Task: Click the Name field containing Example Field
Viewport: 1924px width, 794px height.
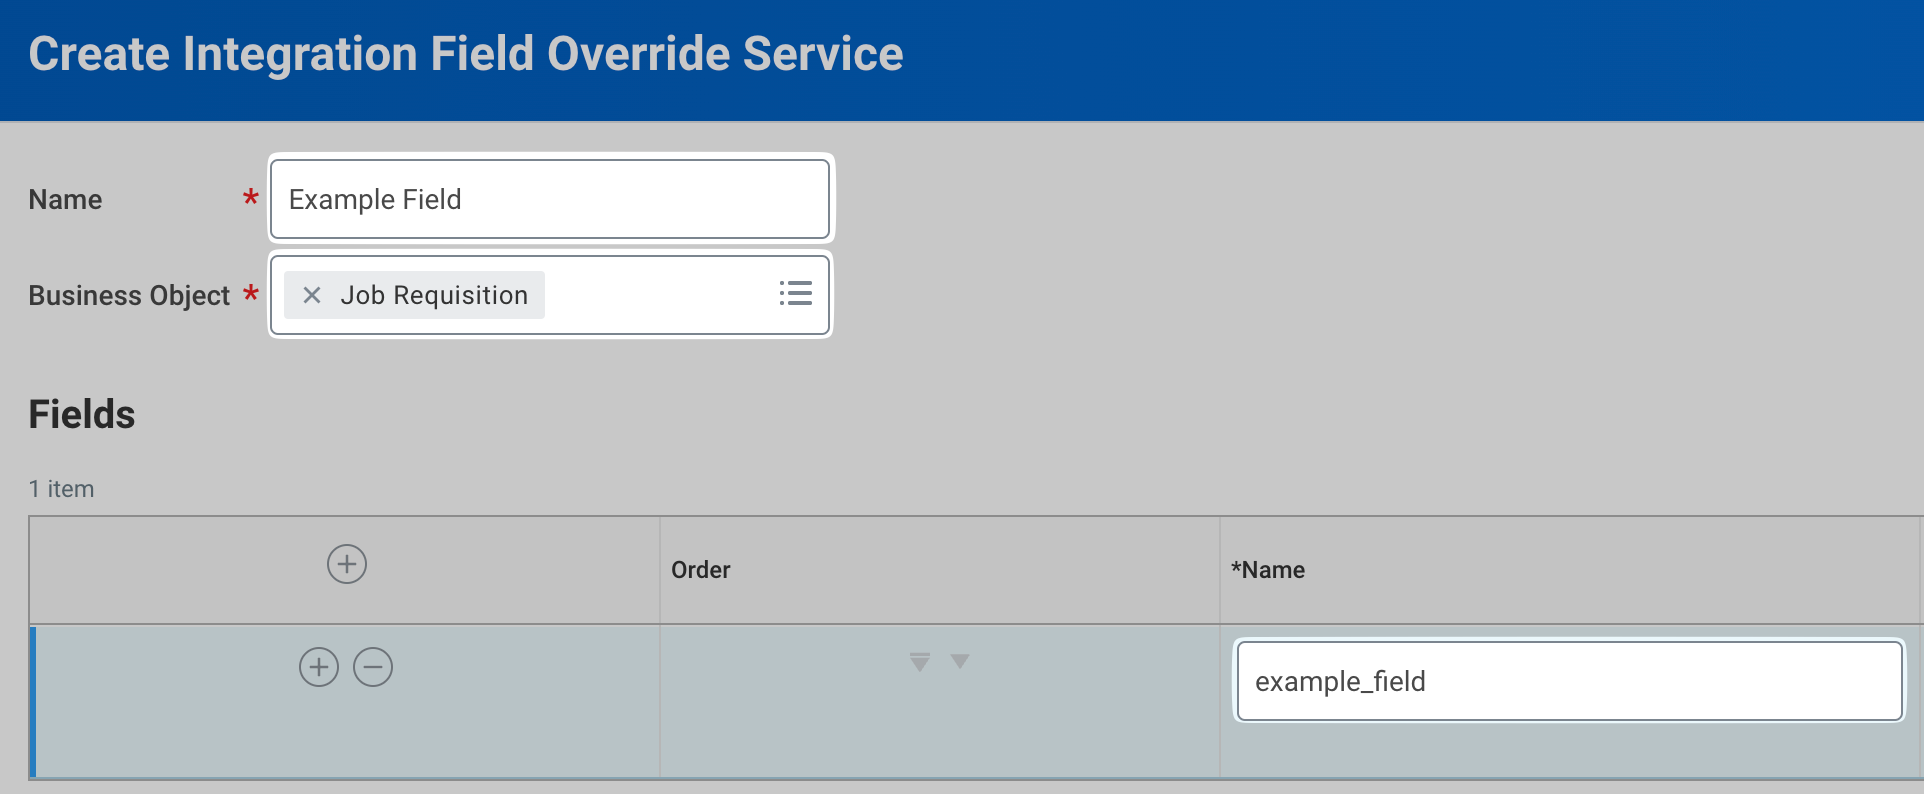Action: tap(549, 199)
